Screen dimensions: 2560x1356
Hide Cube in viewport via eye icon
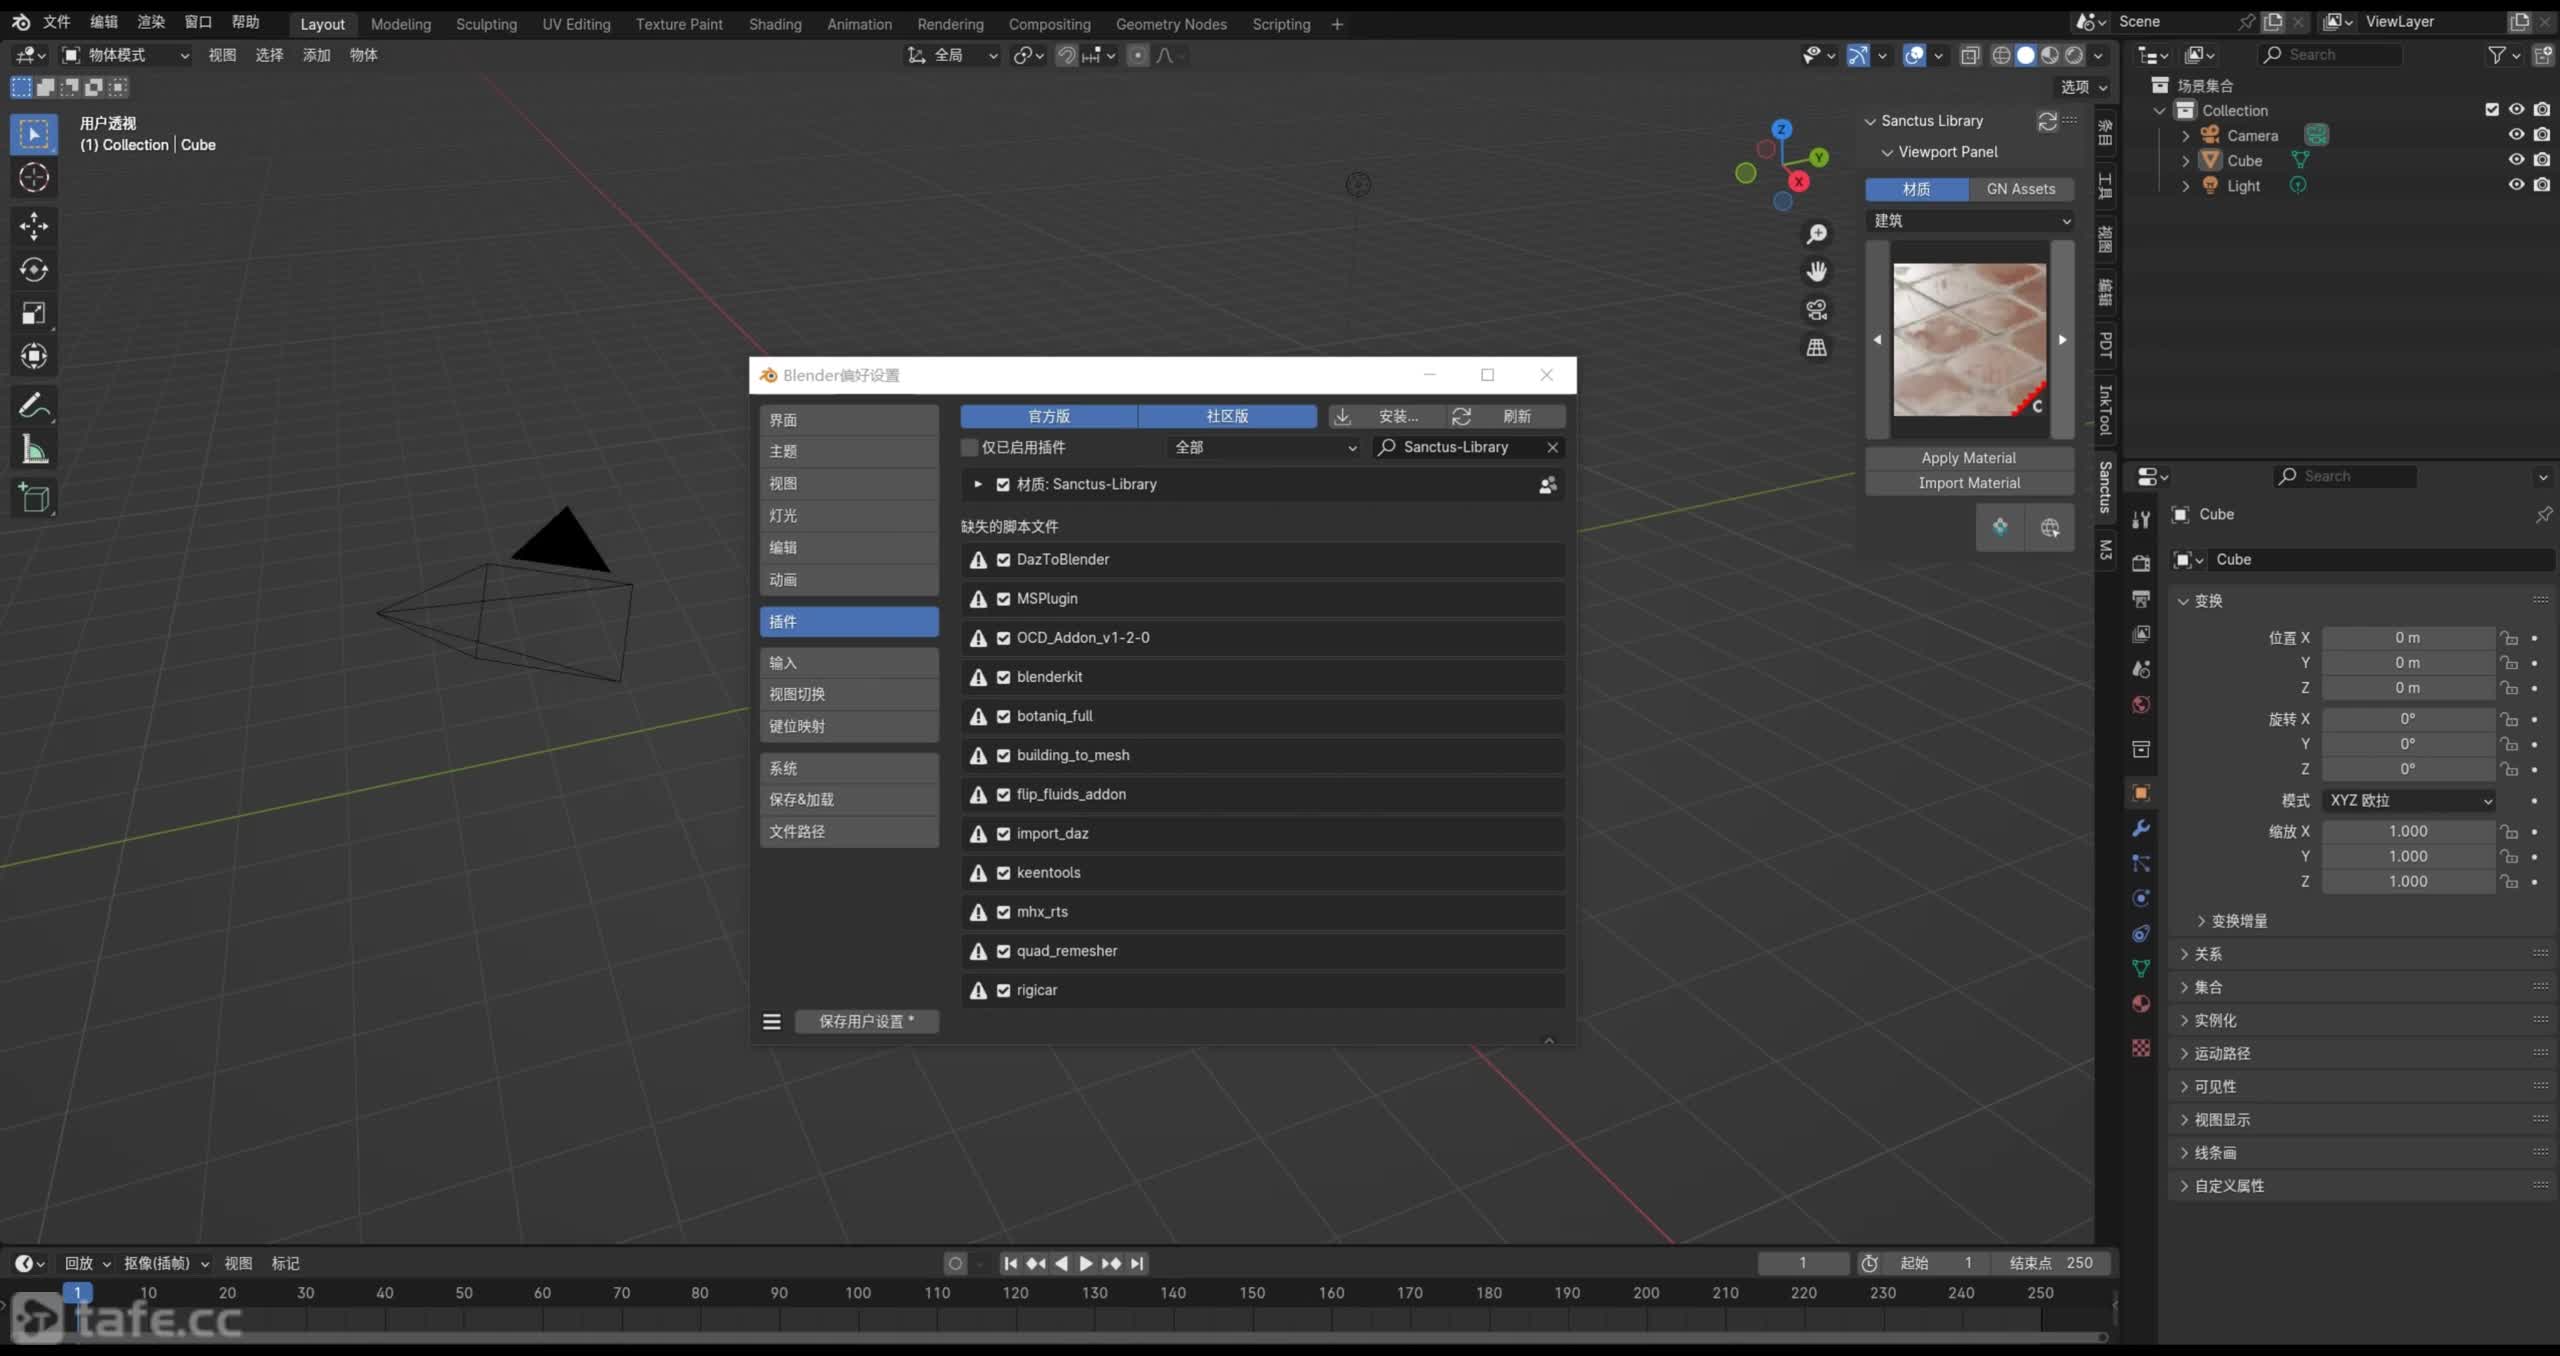click(2516, 160)
